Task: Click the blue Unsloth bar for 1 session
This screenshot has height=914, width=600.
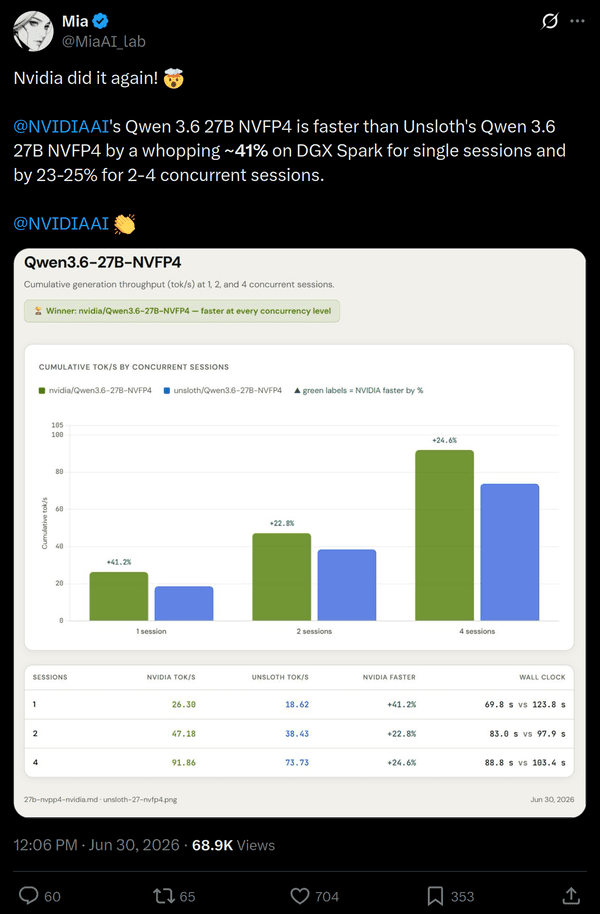Action: 184,603
